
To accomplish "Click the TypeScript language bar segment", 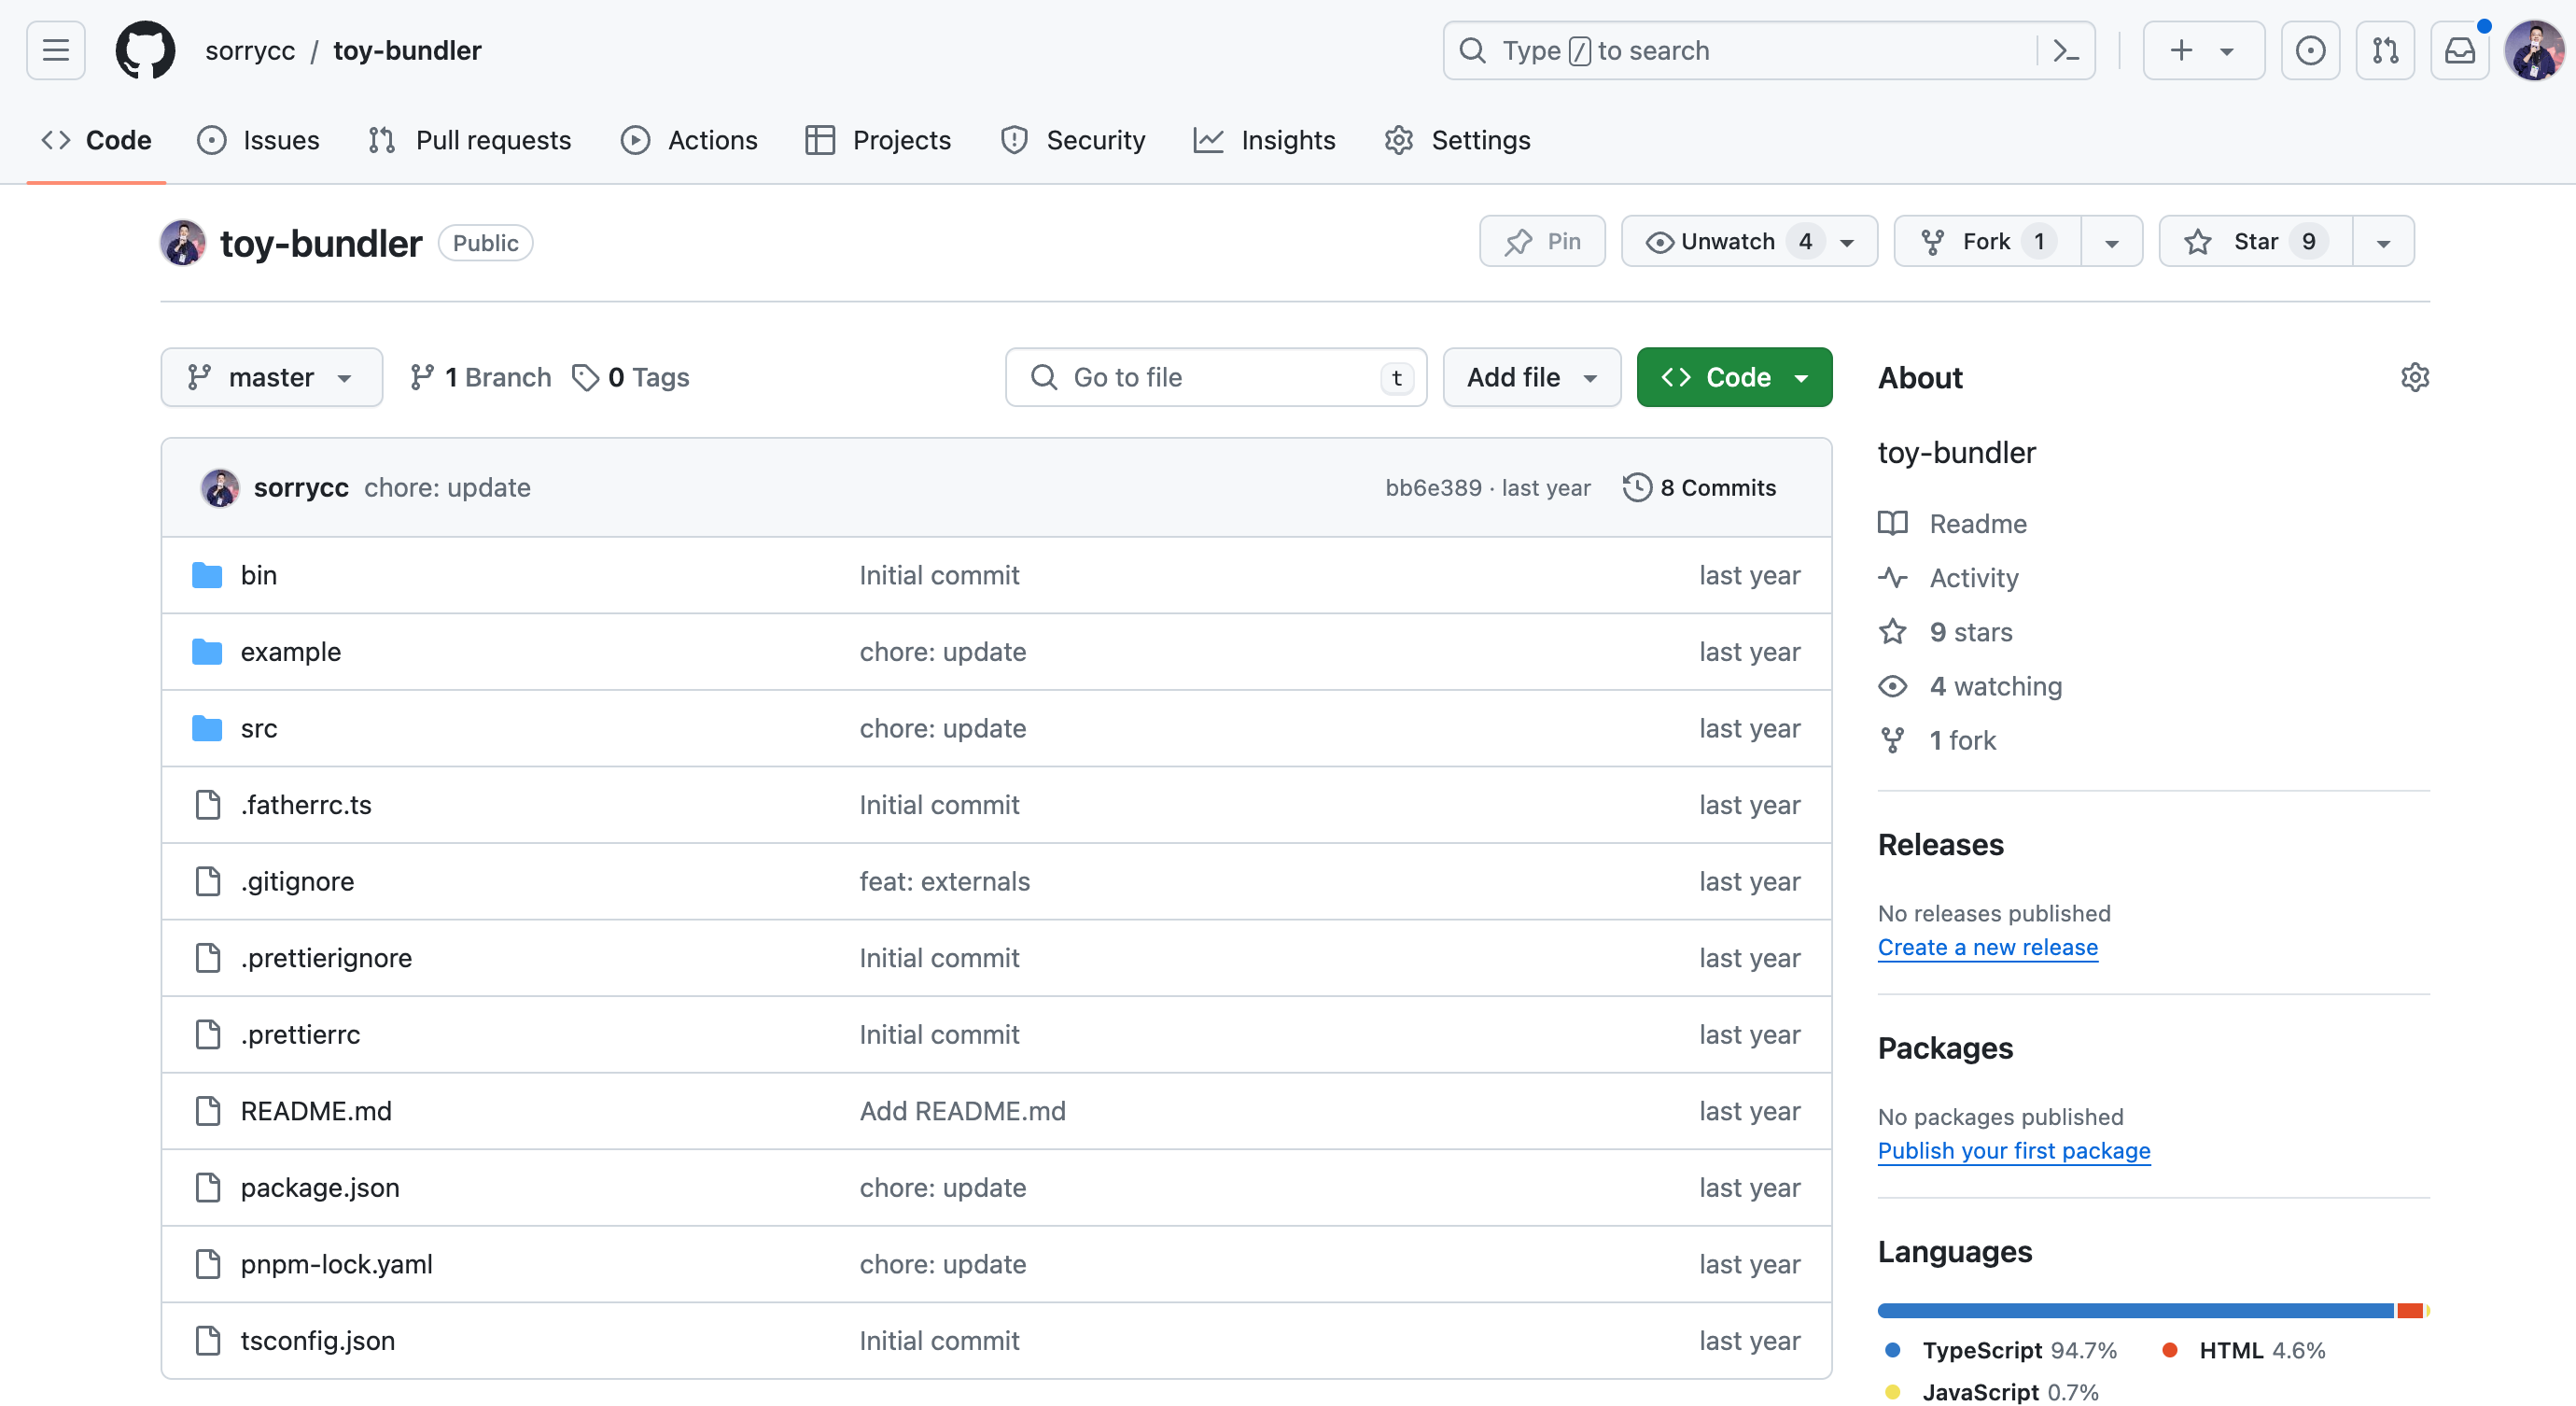I will coord(2135,1310).
